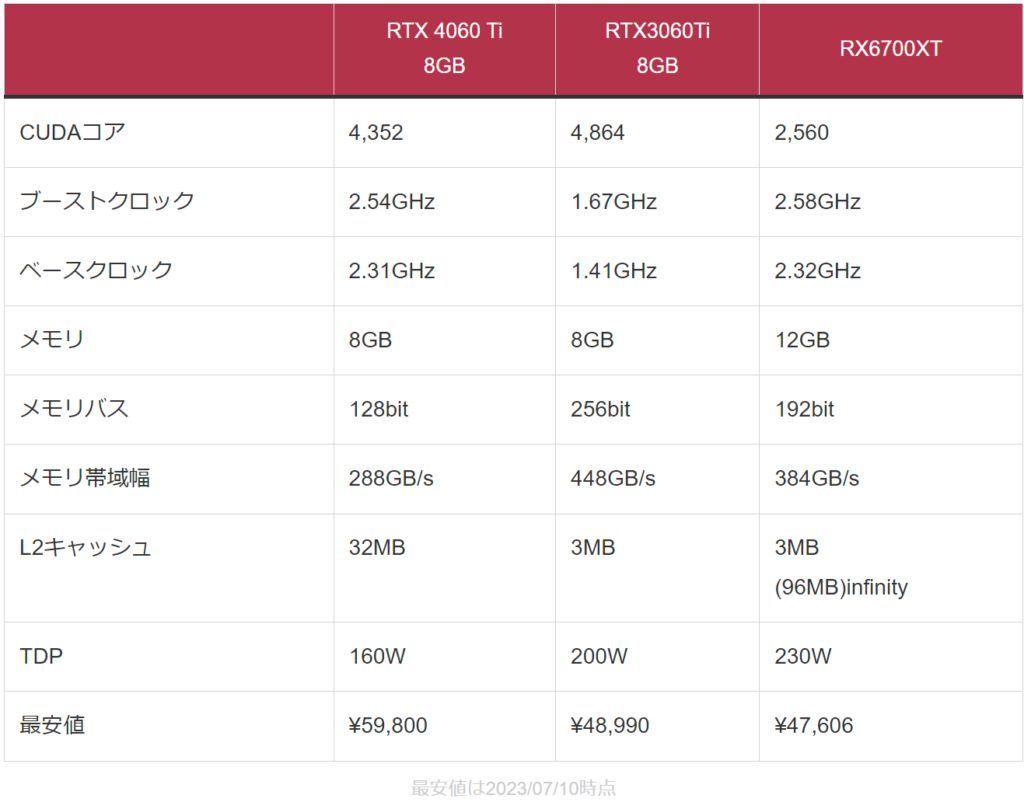This screenshot has height=809, width=1024.
Task: Click the 4,352 CUDA core value
Action: point(376,132)
